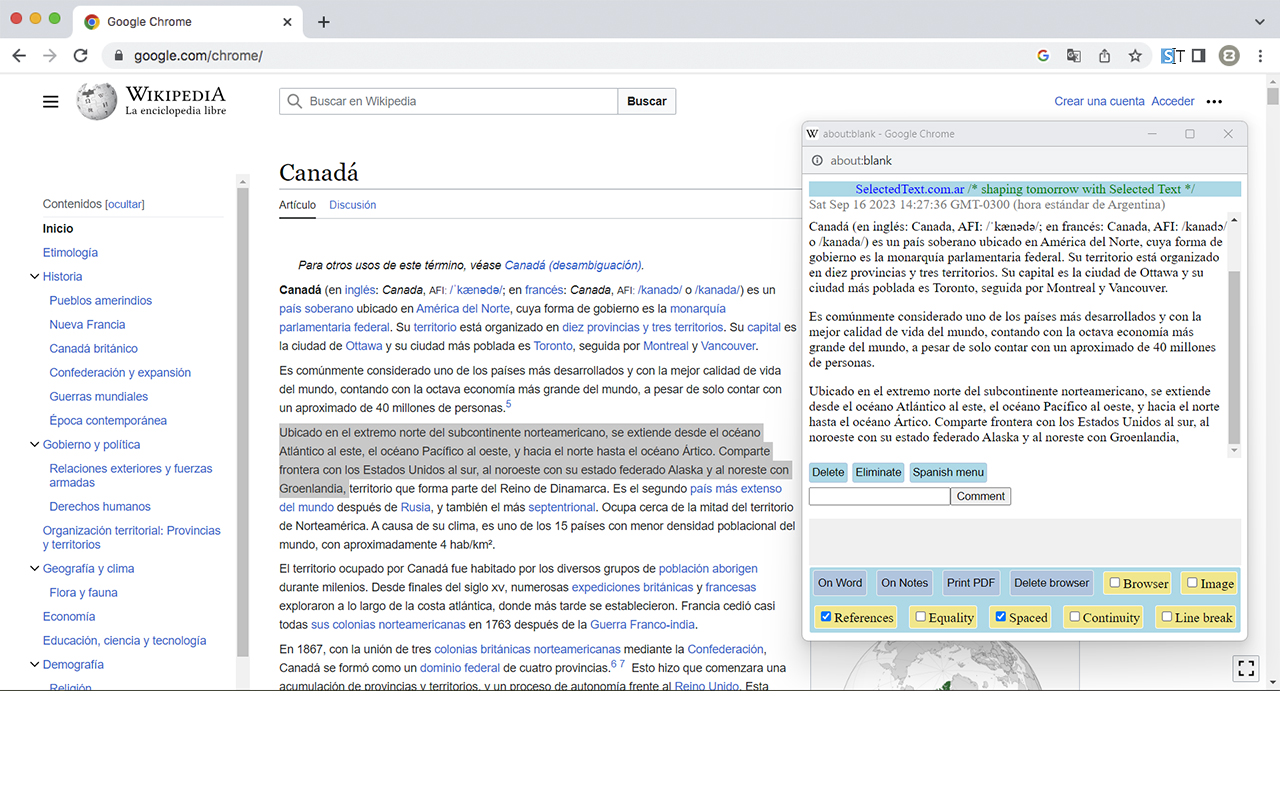Uncheck the References checkbox
The width and height of the screenshot is (1280, 800).
826,616
